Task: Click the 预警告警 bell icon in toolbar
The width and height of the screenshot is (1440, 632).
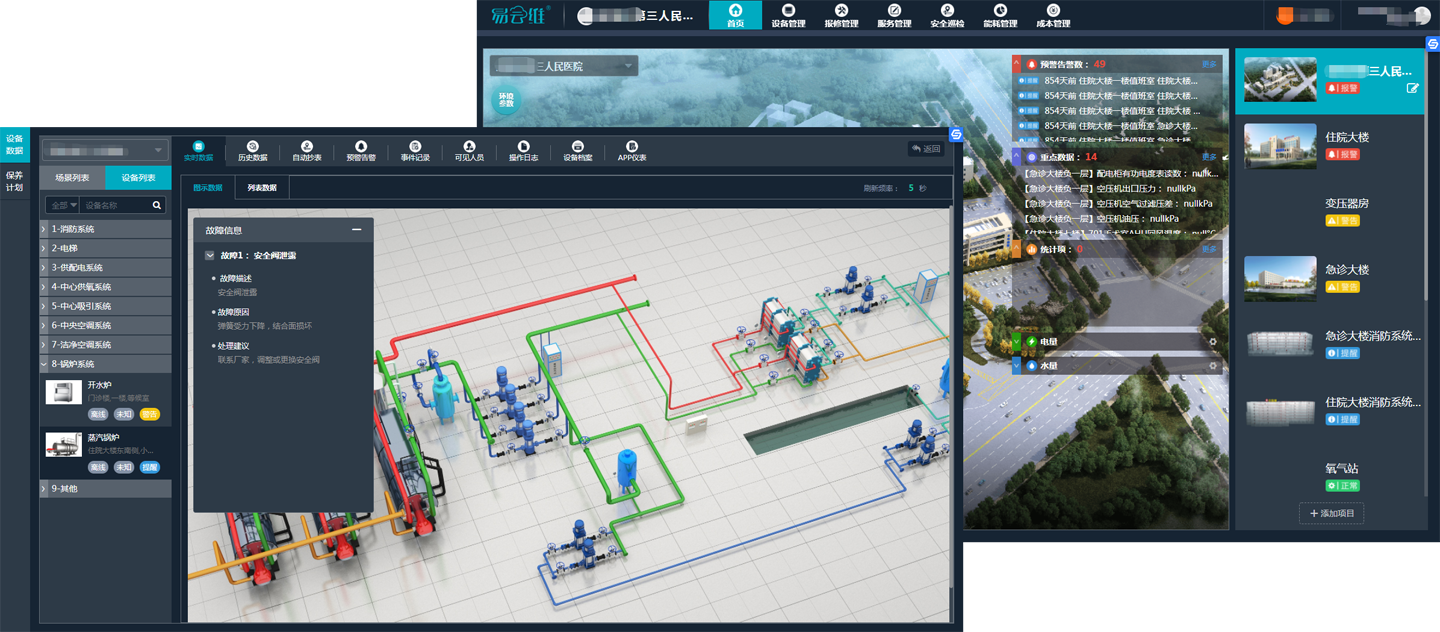Action: click(x=361, y=147)
